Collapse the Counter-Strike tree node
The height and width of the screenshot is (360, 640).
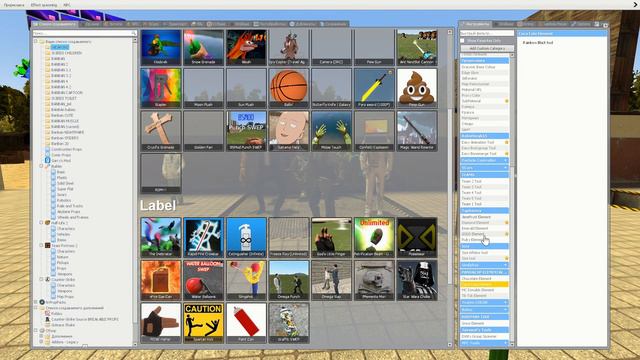(x=41, y=279)
